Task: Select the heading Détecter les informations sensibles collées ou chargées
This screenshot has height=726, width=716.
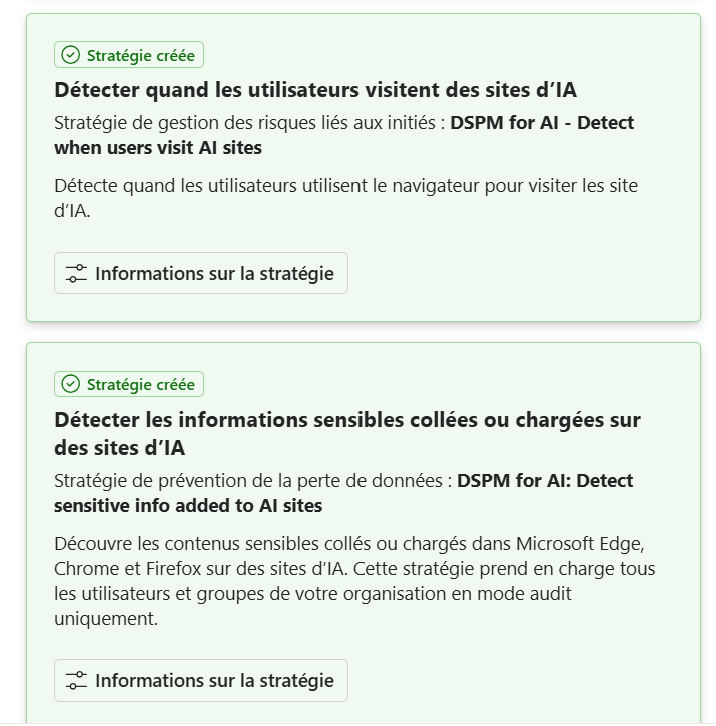Action: coord(347,420)
